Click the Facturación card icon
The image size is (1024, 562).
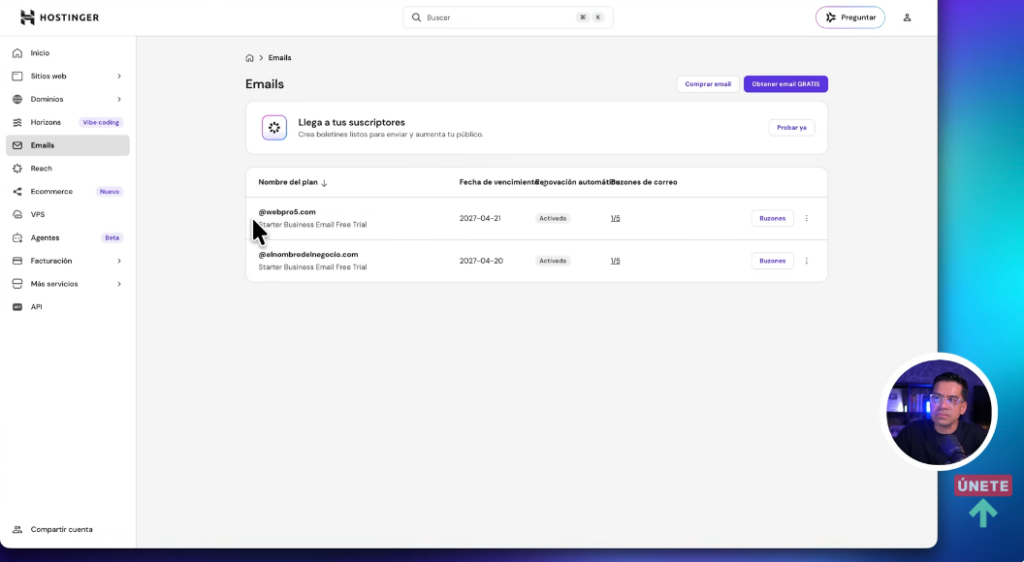(18, 260)
